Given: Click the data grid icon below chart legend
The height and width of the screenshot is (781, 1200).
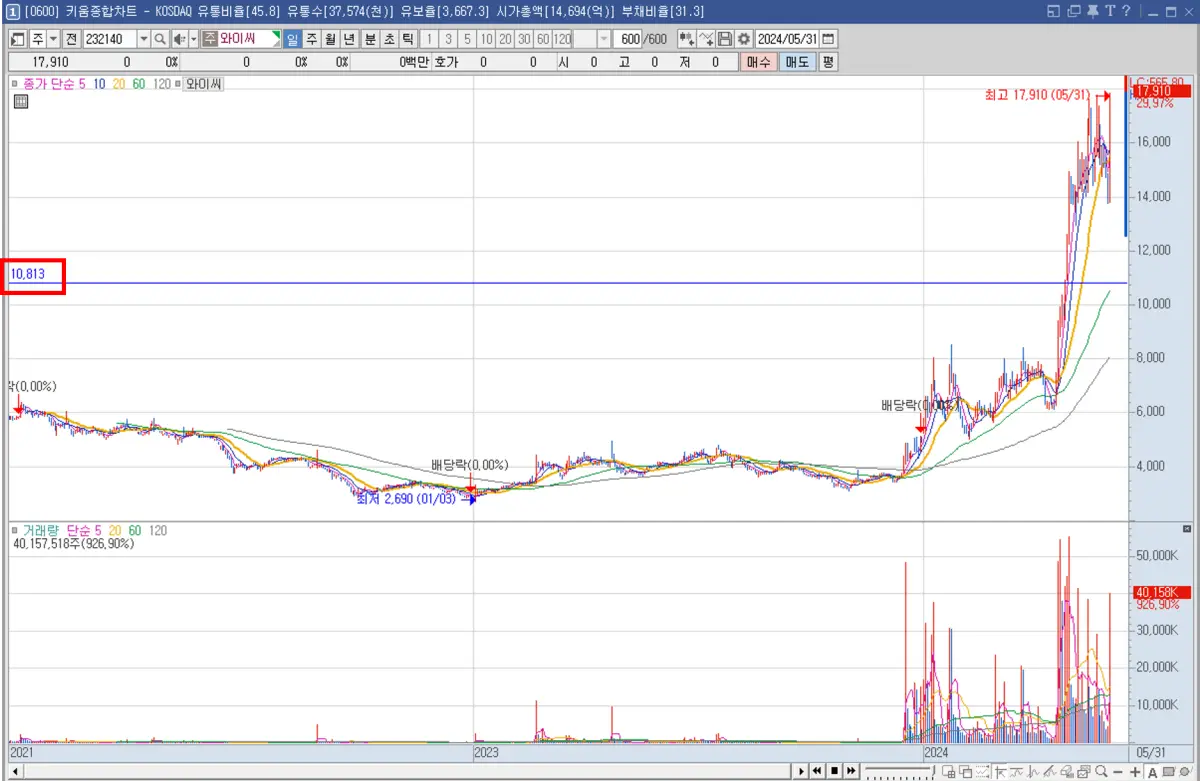Looking at the screenshot, I should [x=21, y=102].
